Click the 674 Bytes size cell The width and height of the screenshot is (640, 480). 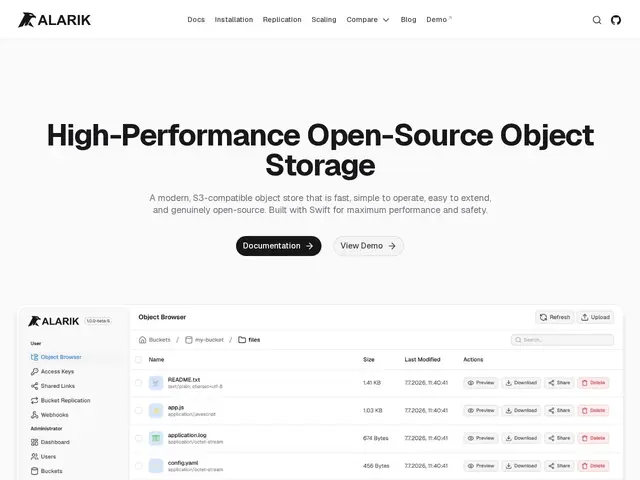tap(376, 438)
